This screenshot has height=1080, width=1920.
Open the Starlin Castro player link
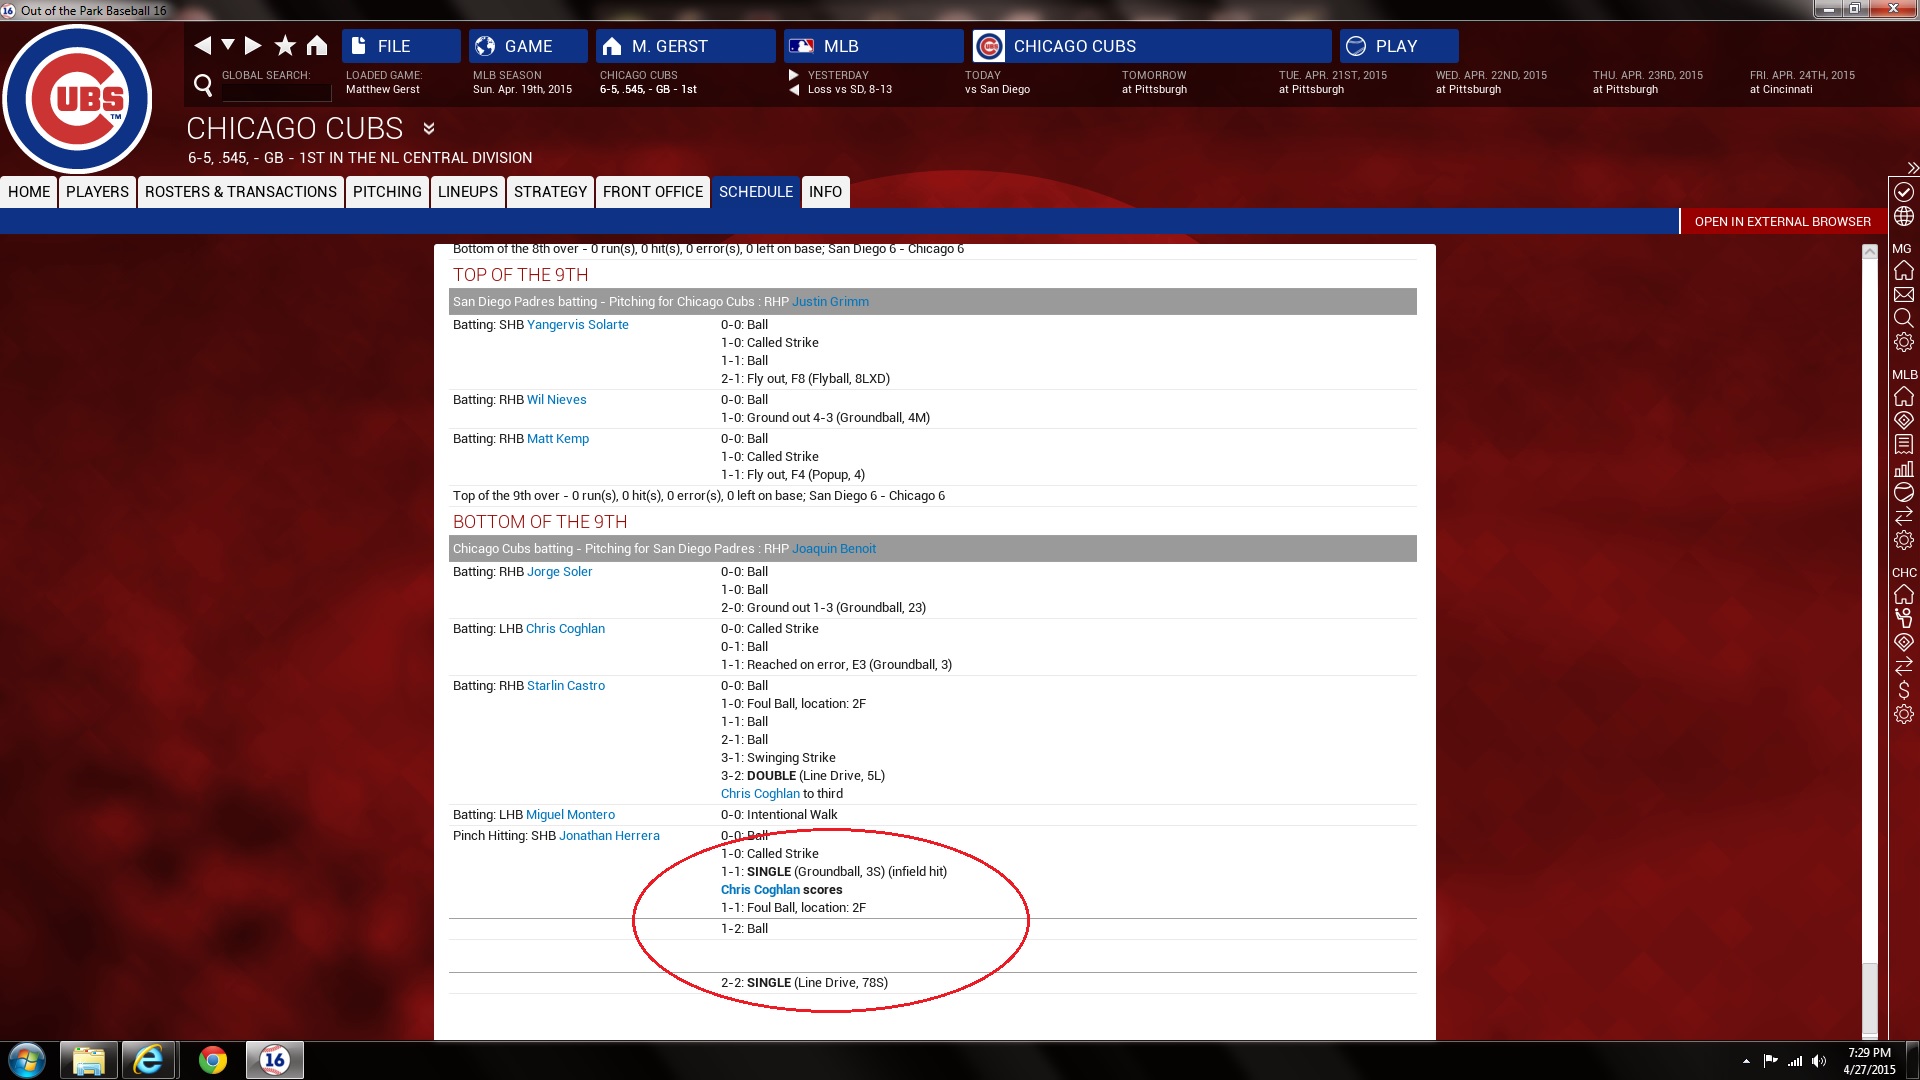click(x=565, y=686)
